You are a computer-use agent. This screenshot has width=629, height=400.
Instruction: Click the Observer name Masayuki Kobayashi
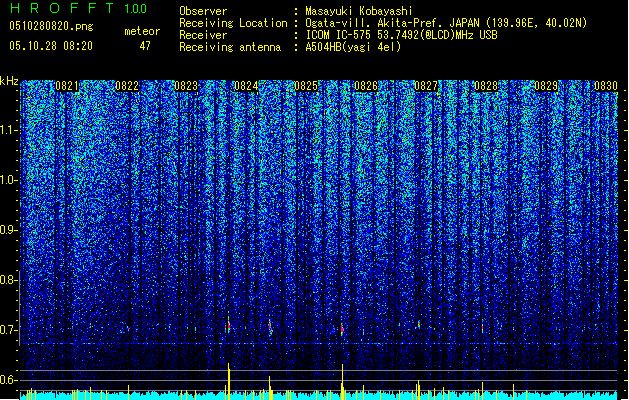359,11
